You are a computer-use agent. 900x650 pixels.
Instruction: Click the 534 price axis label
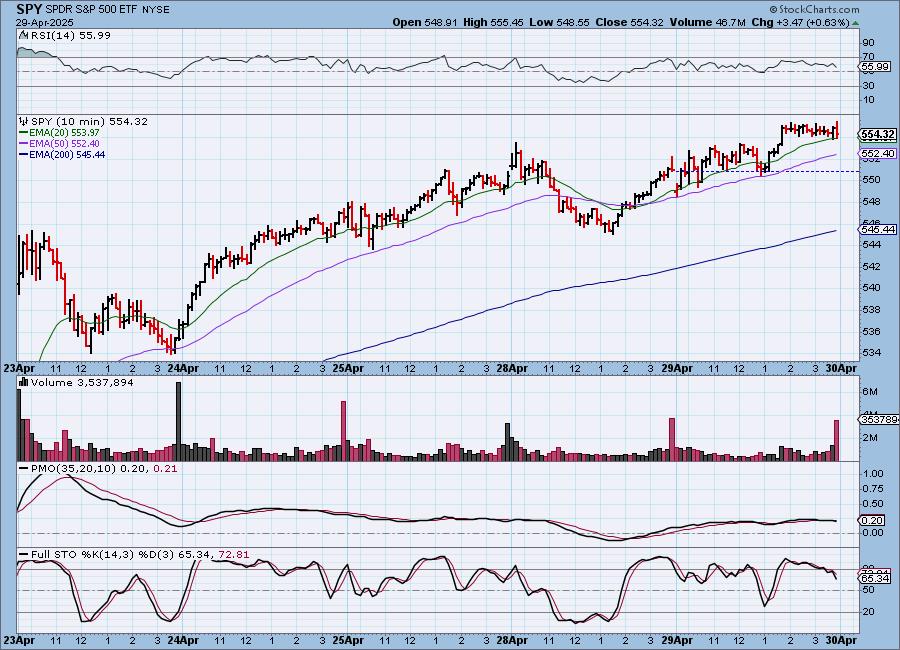click(x=871, y=353)
